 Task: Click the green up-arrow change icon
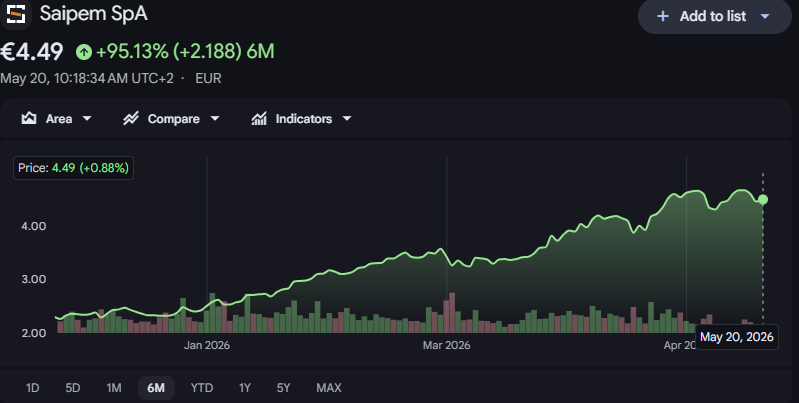click(x=84, y=51)
